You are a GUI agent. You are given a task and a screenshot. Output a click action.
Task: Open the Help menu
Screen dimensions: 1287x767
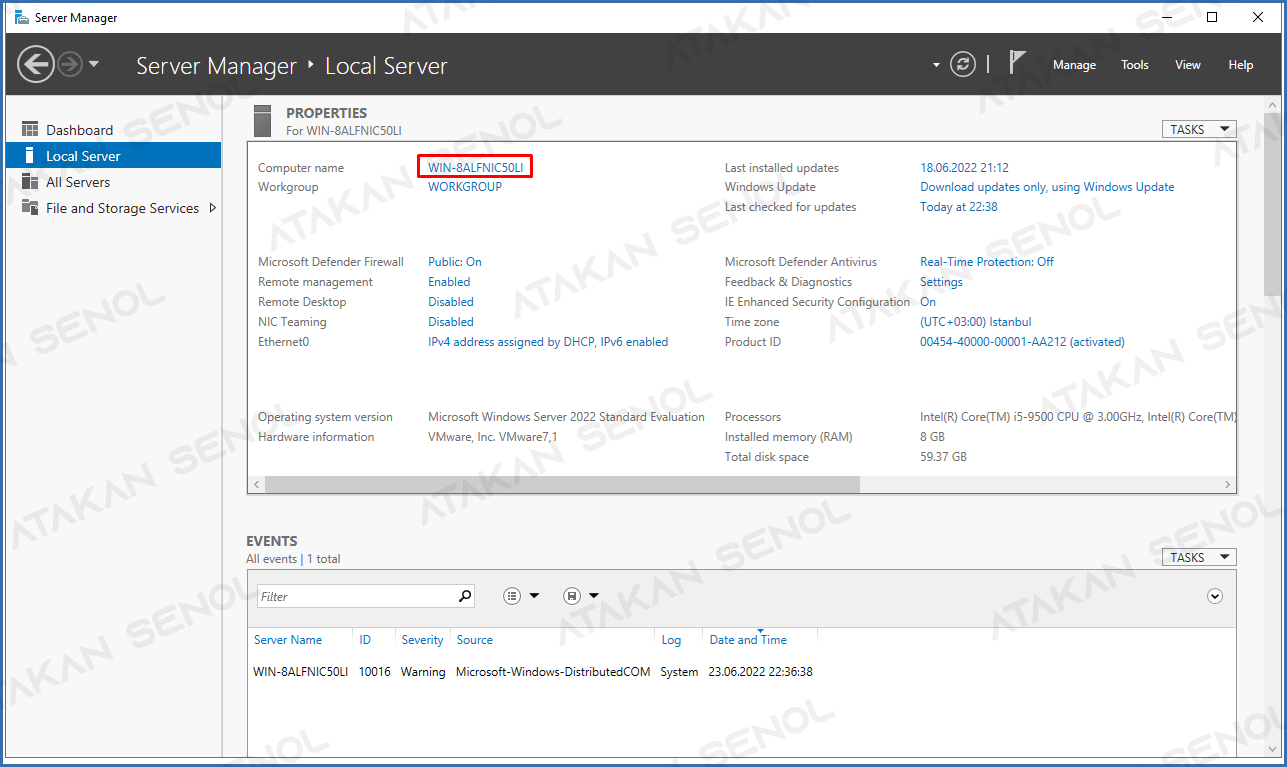pyautogui.click(x=1240, y=65)
